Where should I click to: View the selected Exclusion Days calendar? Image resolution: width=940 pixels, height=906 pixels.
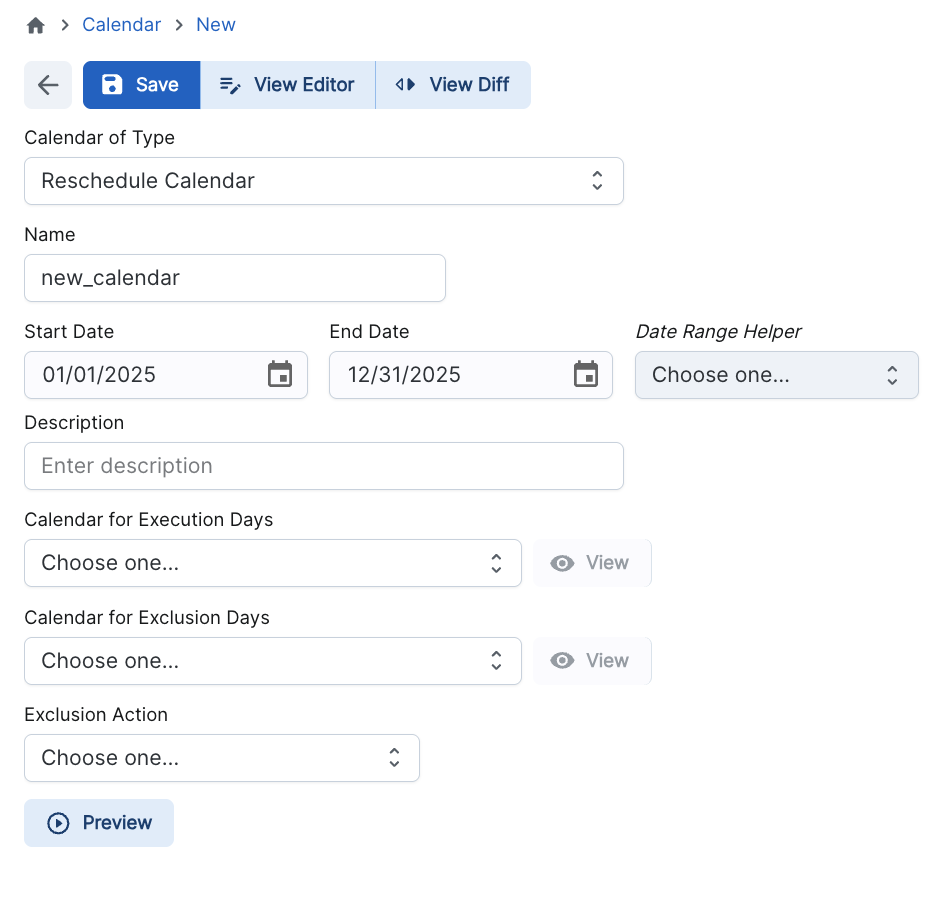click(x=592, y=661)
